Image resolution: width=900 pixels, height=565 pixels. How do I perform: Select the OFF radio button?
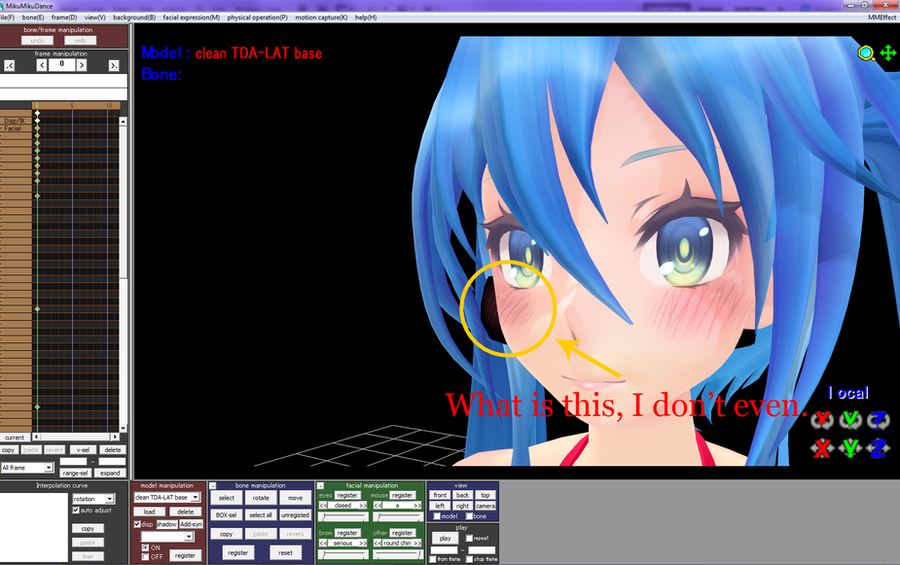tap(145, 556)
